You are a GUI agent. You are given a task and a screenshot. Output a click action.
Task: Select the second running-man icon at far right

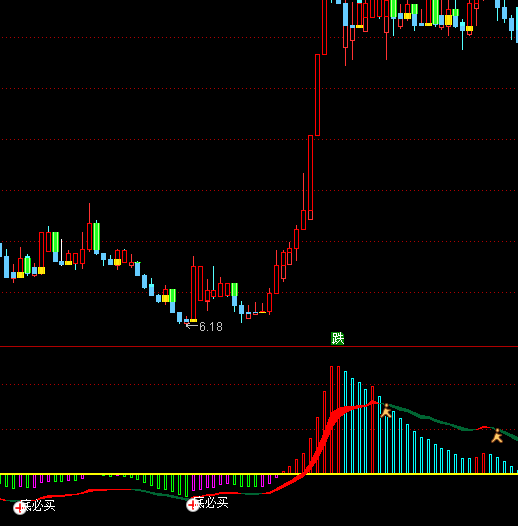tap(497, 436)
